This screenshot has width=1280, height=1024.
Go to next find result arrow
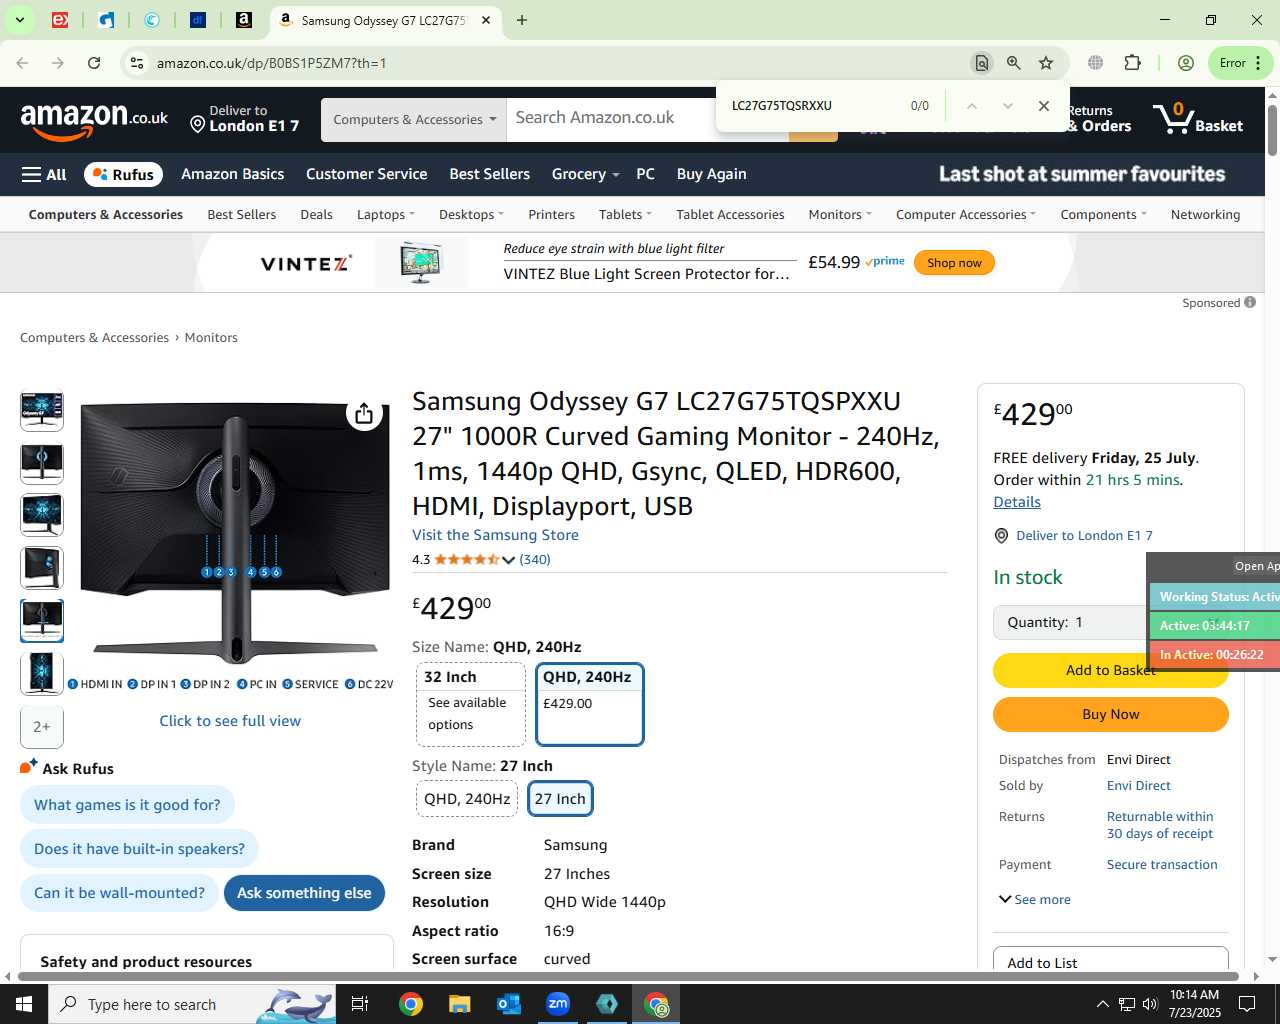pyautogui.click(x=1007, y=106)
